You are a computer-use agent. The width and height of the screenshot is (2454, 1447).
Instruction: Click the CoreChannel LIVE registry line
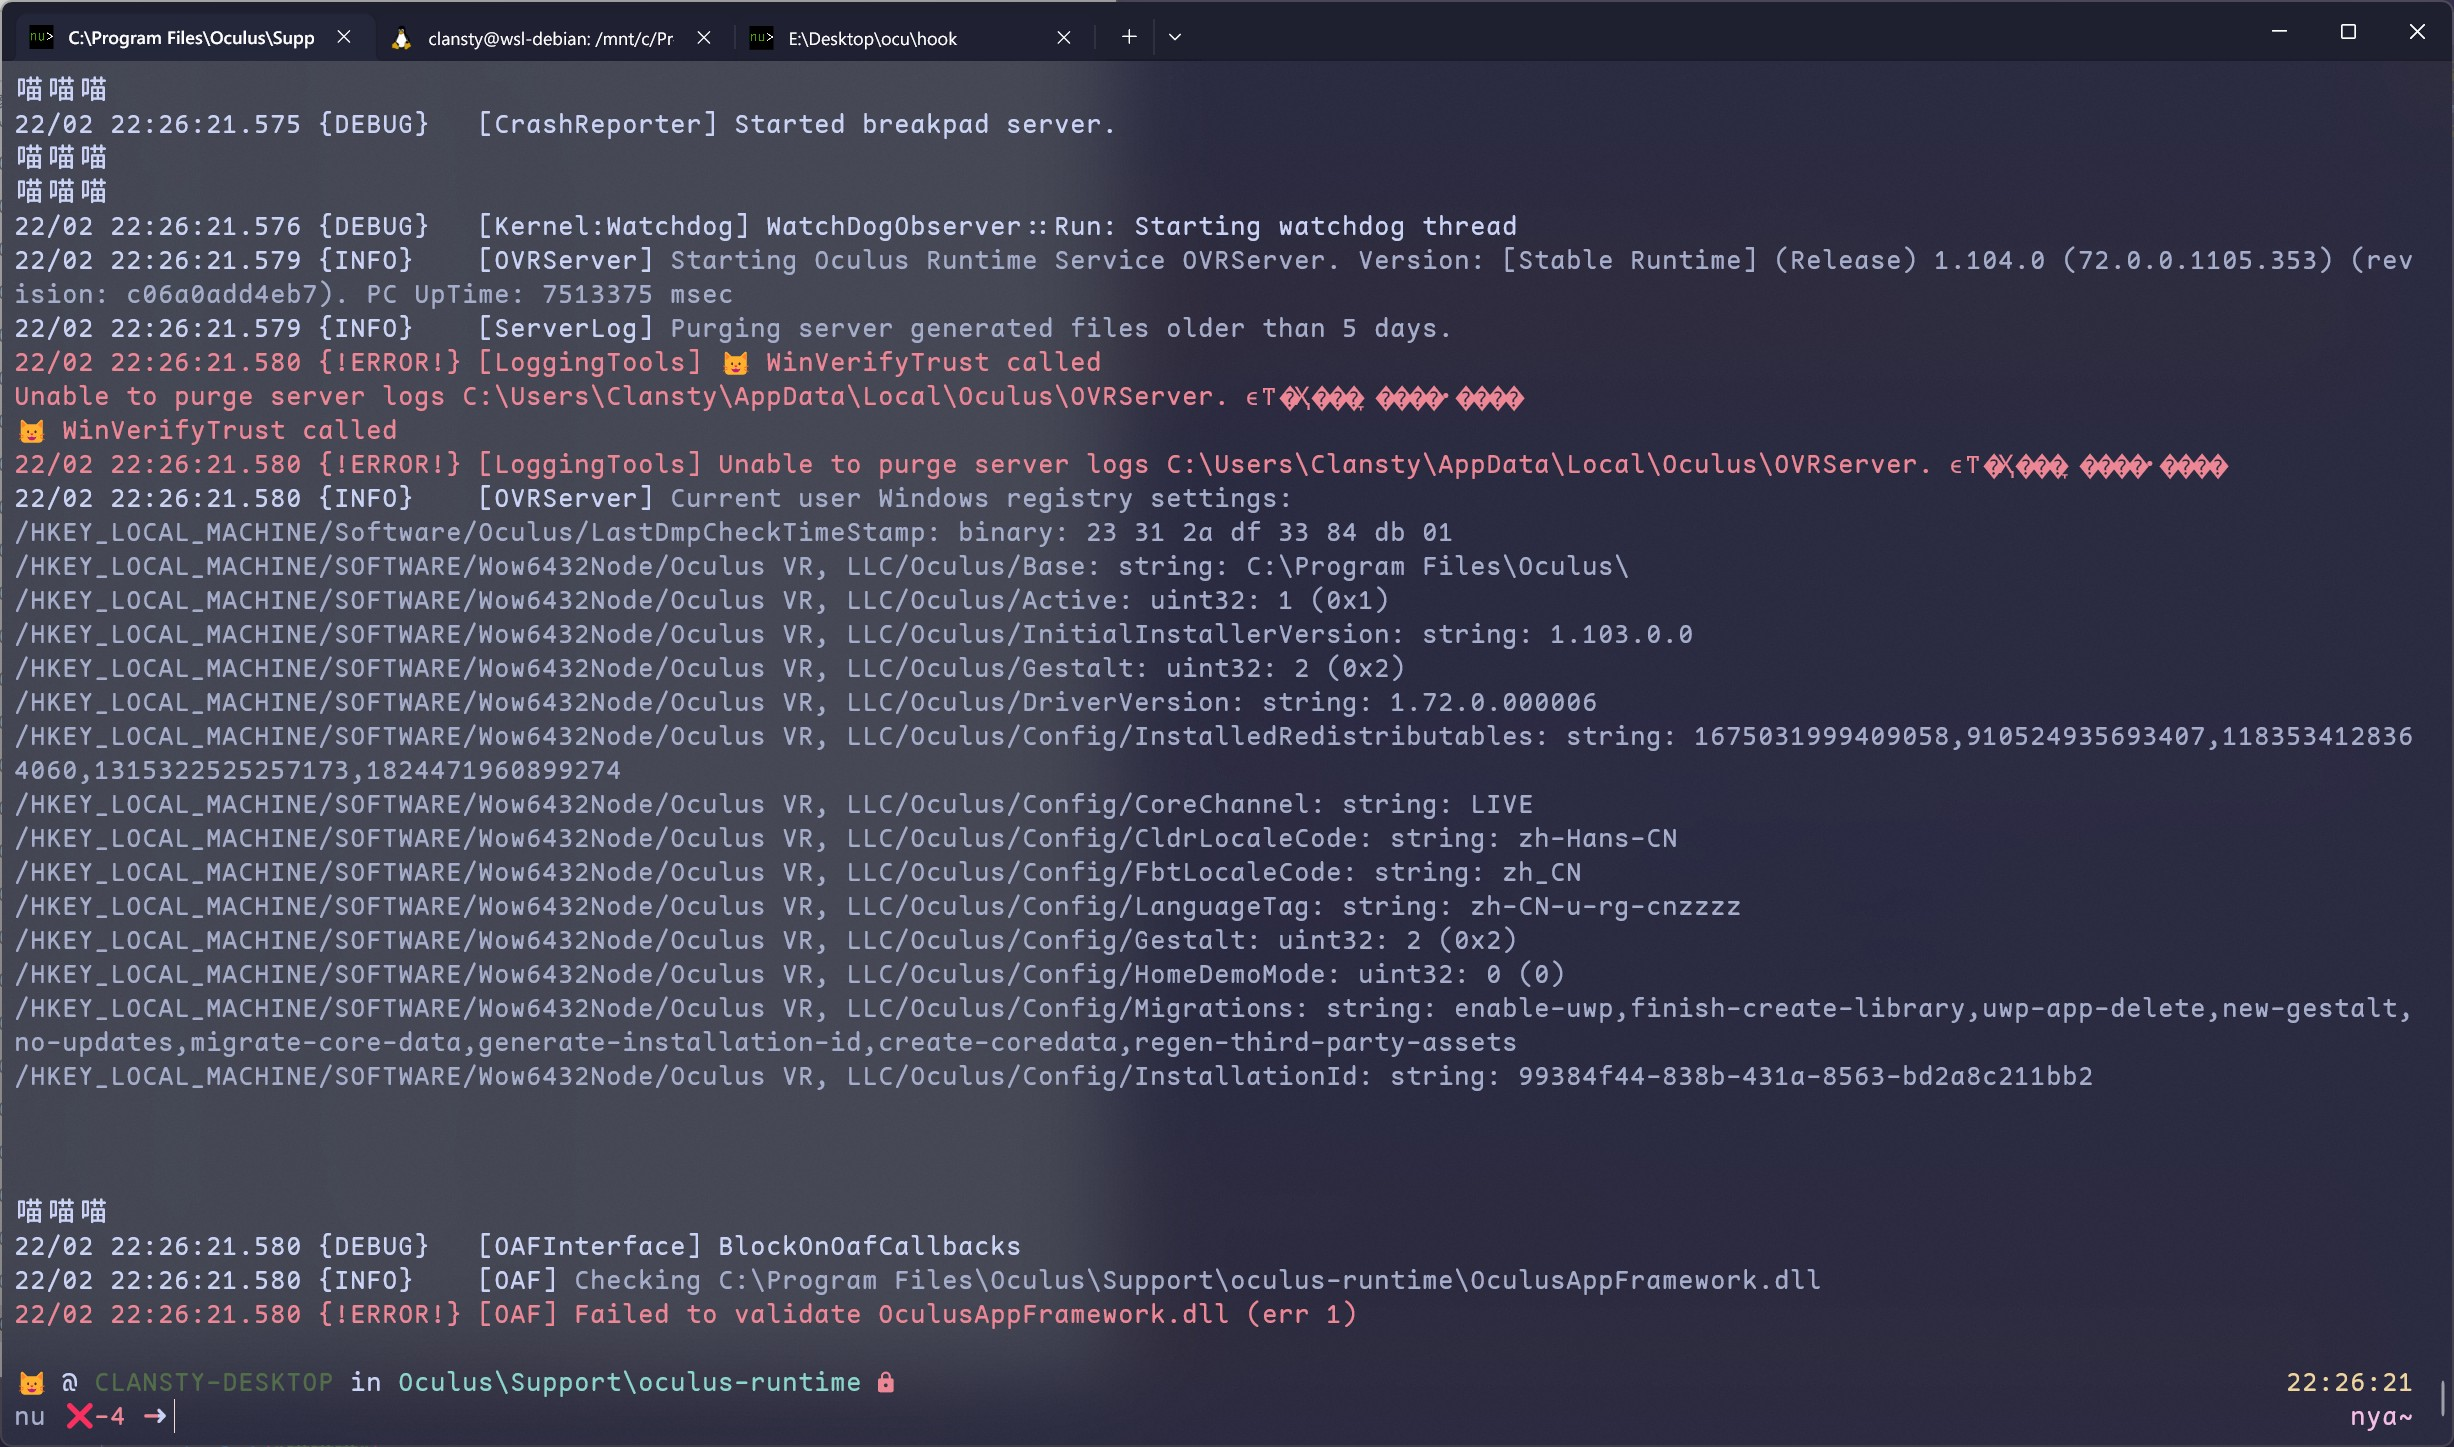[773, 804]
